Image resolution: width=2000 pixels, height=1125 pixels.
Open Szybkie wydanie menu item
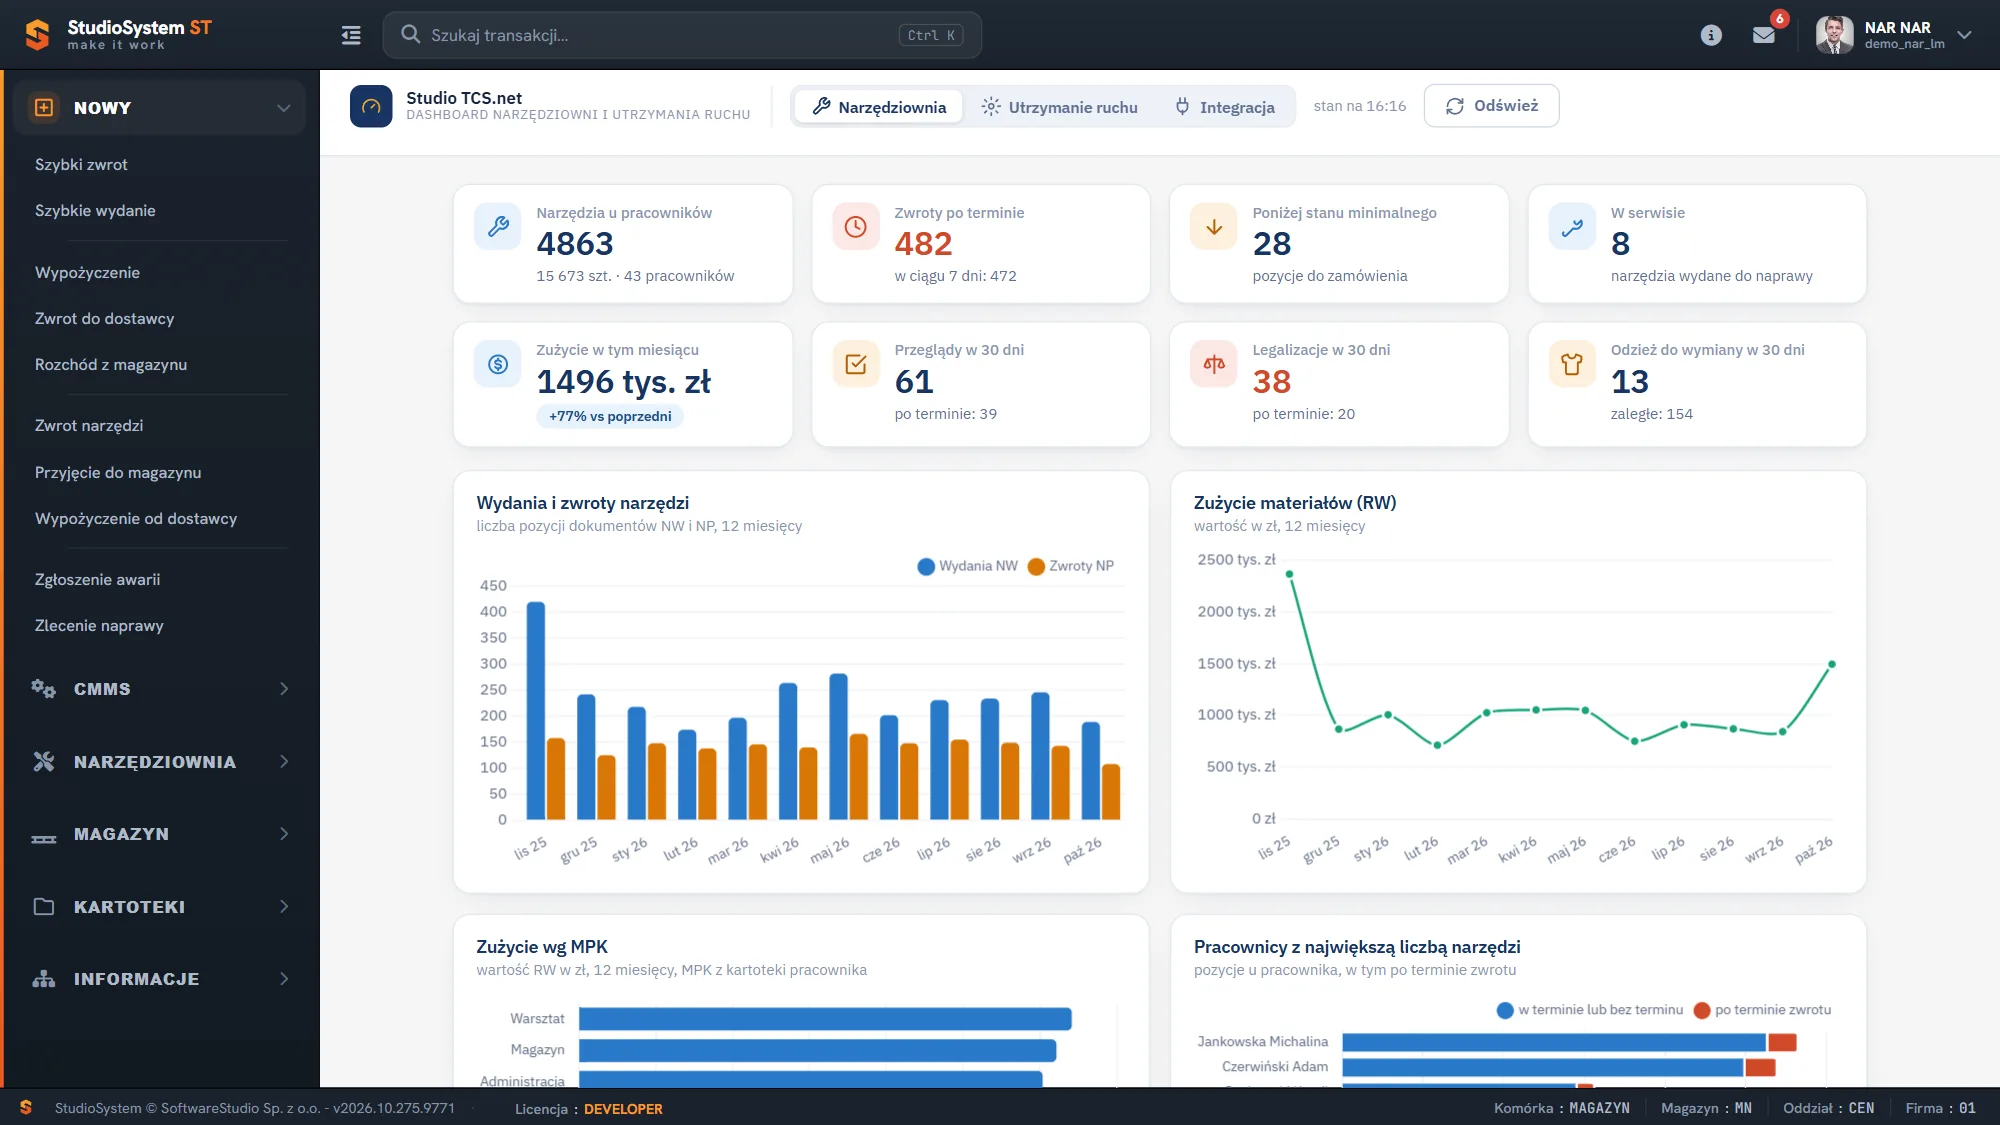[x=95, y=210]
